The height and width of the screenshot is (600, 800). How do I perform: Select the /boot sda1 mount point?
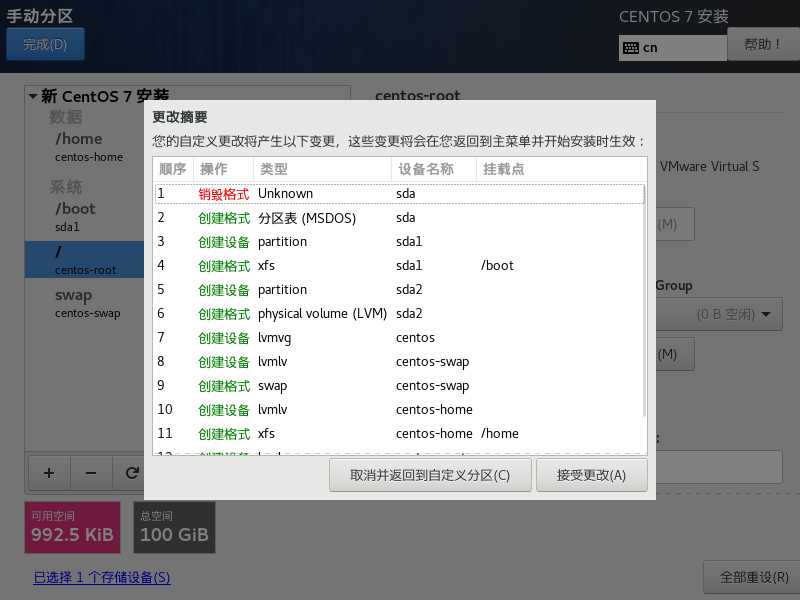(85, 217)
